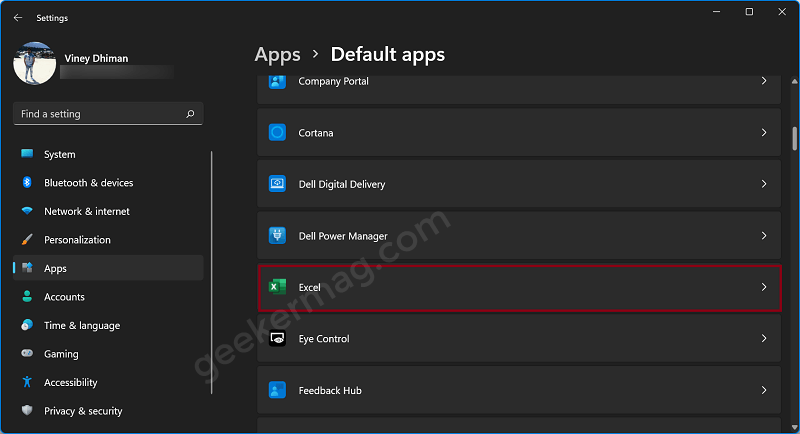The height and width of the screenshot is (434, 800).
Task: Click the Accounts person icon
Action: (27, 296)
